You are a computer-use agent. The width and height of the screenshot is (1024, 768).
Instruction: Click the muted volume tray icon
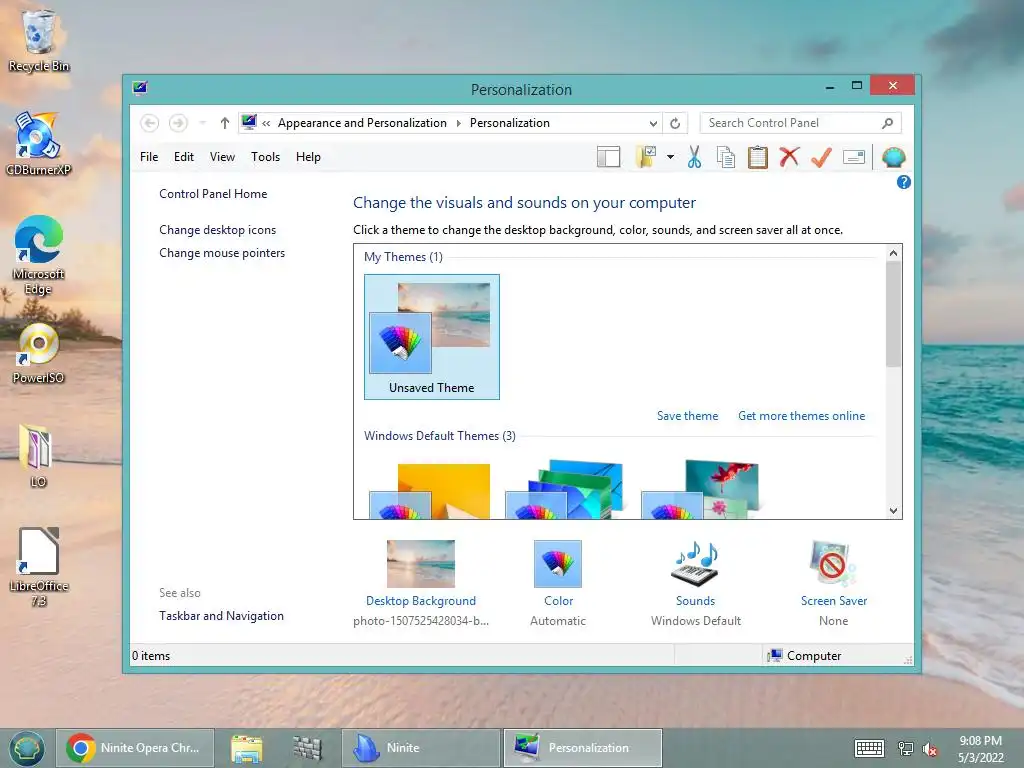[x=930, y=749]
